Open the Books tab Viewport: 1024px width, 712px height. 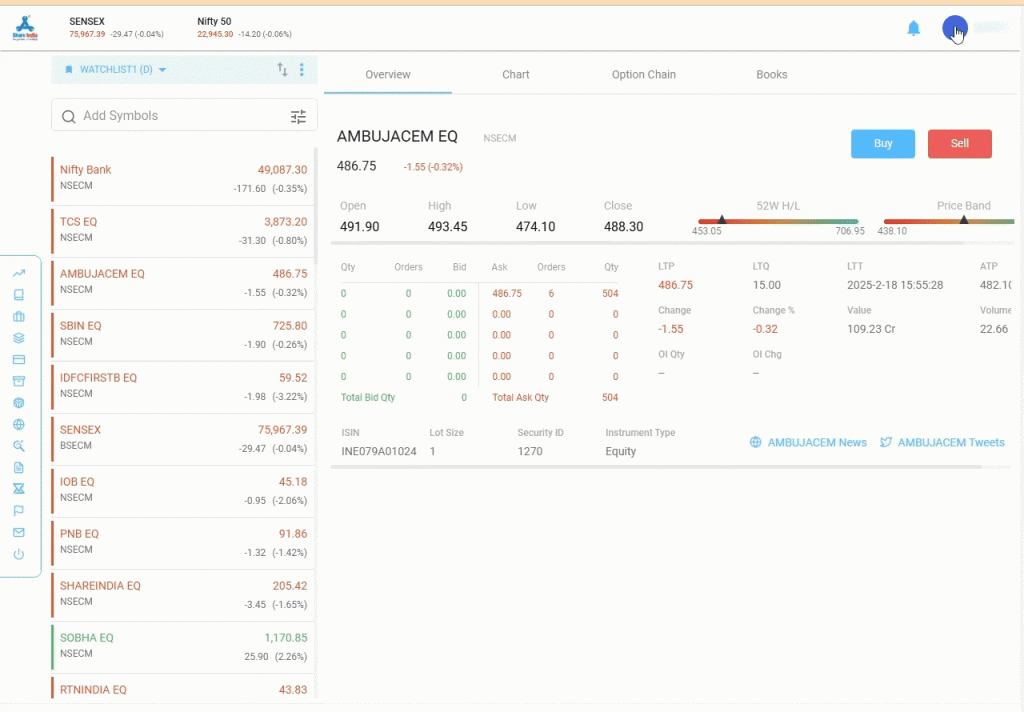772,74
